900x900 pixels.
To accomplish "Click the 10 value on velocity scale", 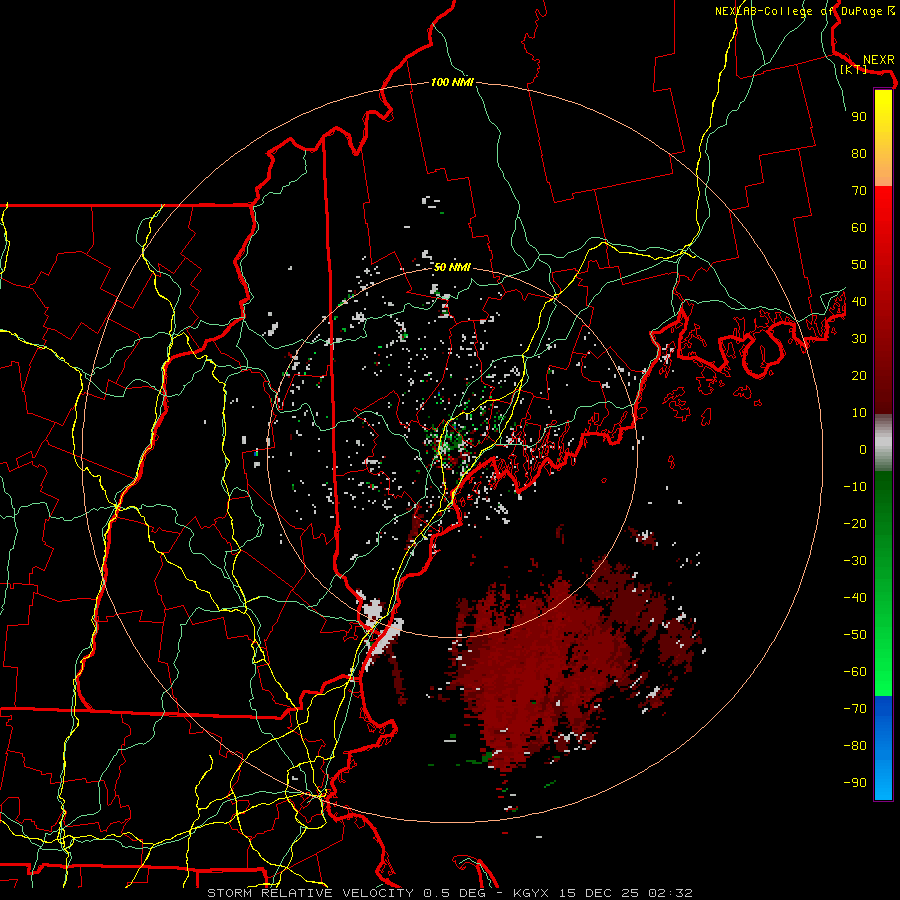I will (x=859, y=413).
